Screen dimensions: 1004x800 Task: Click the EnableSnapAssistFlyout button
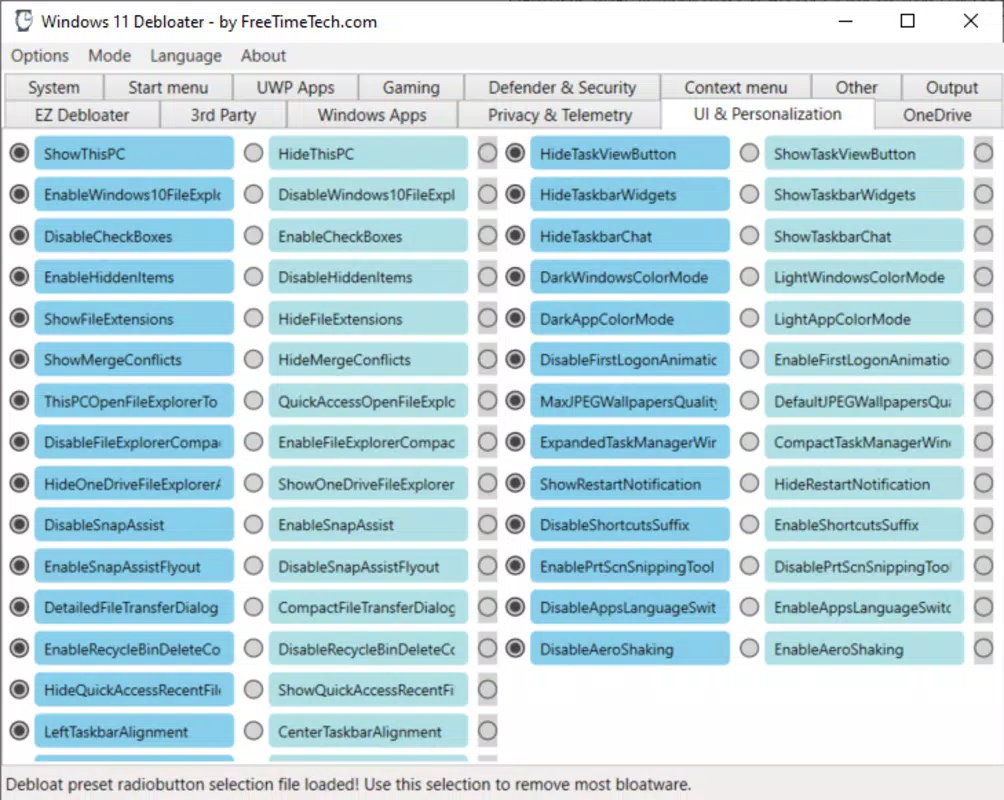134,567
